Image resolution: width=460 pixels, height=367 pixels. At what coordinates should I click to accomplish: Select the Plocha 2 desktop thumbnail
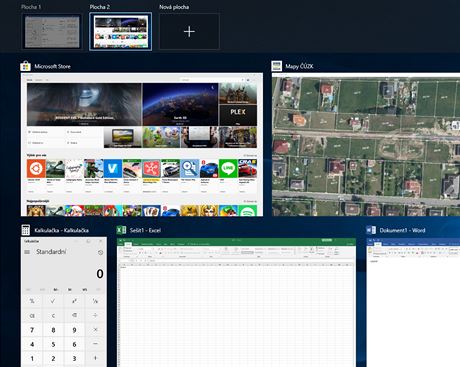pyautogui.click(x=121, y=32)
